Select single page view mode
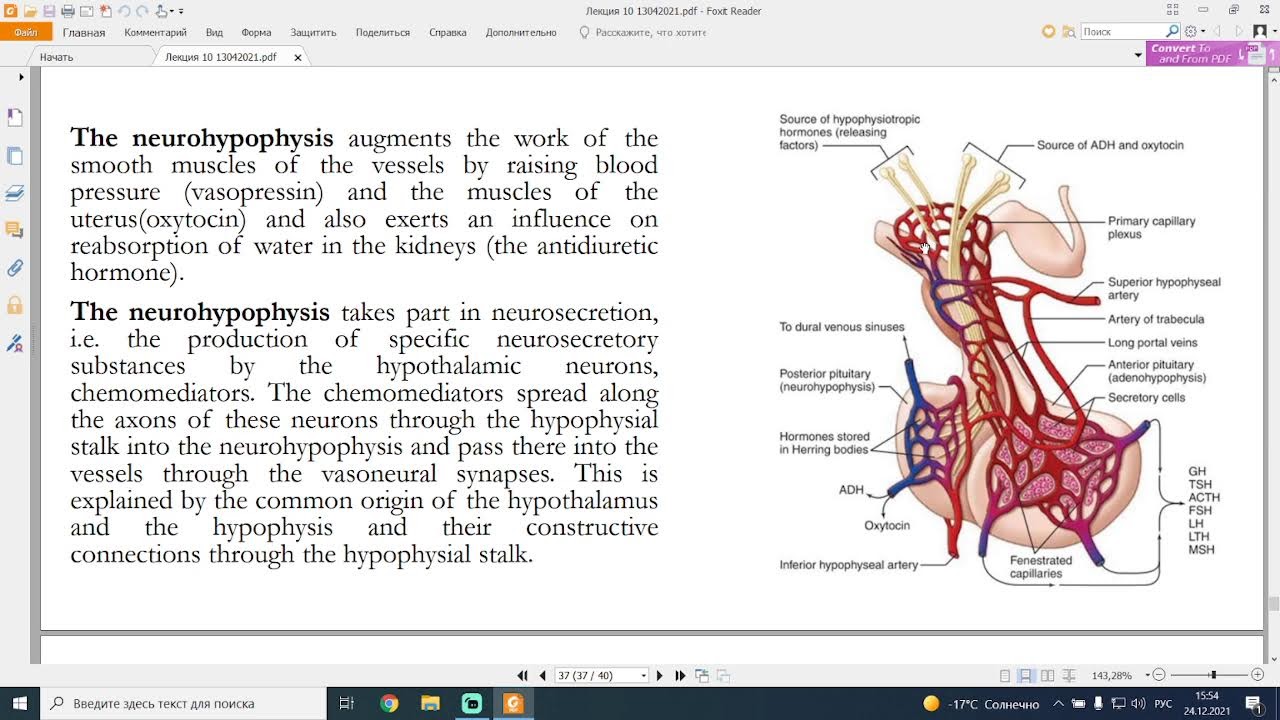 click(1005, 676)
